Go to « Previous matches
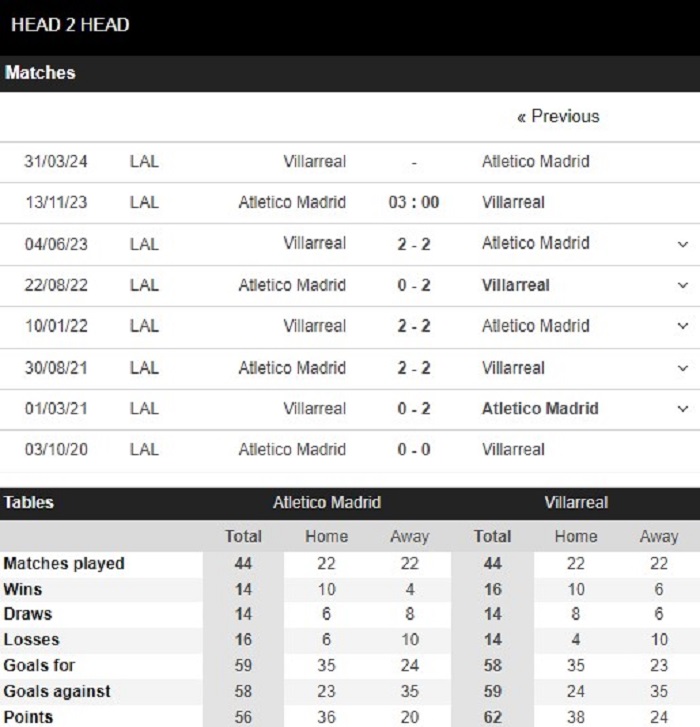Image resolution: width=700 pixels, height=727 pixels. click(558, 116)
